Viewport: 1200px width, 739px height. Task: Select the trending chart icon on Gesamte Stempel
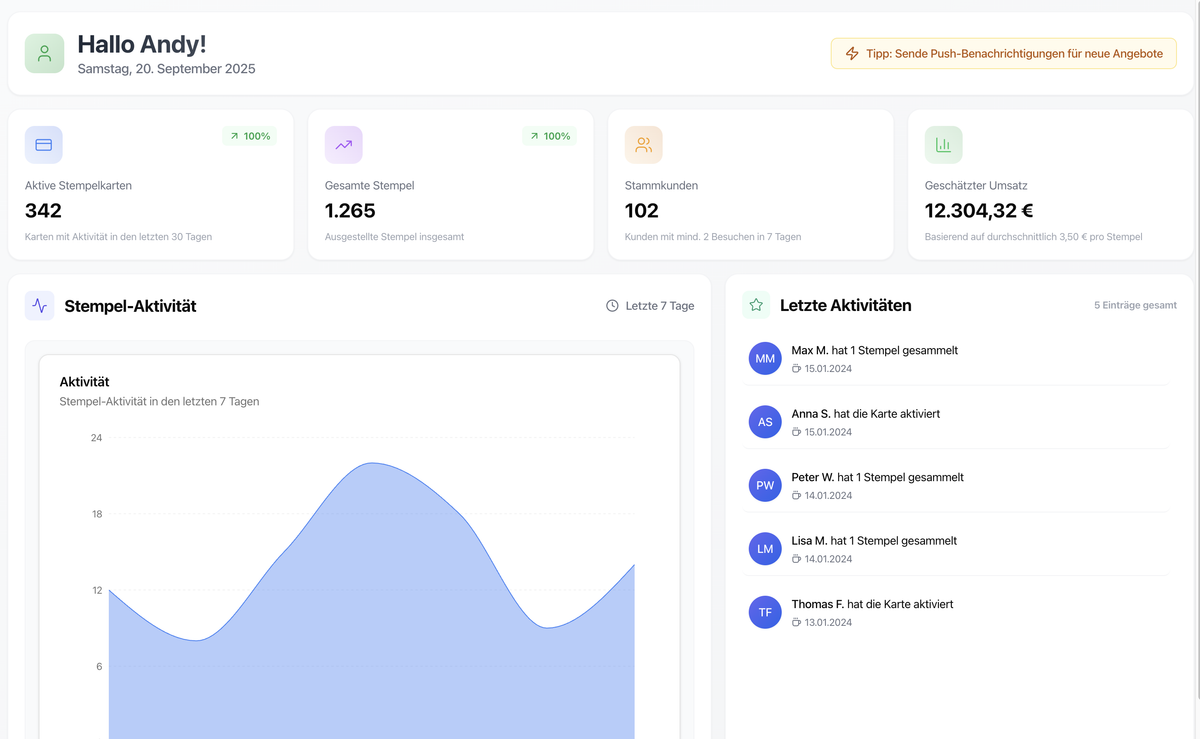(343, 144)
